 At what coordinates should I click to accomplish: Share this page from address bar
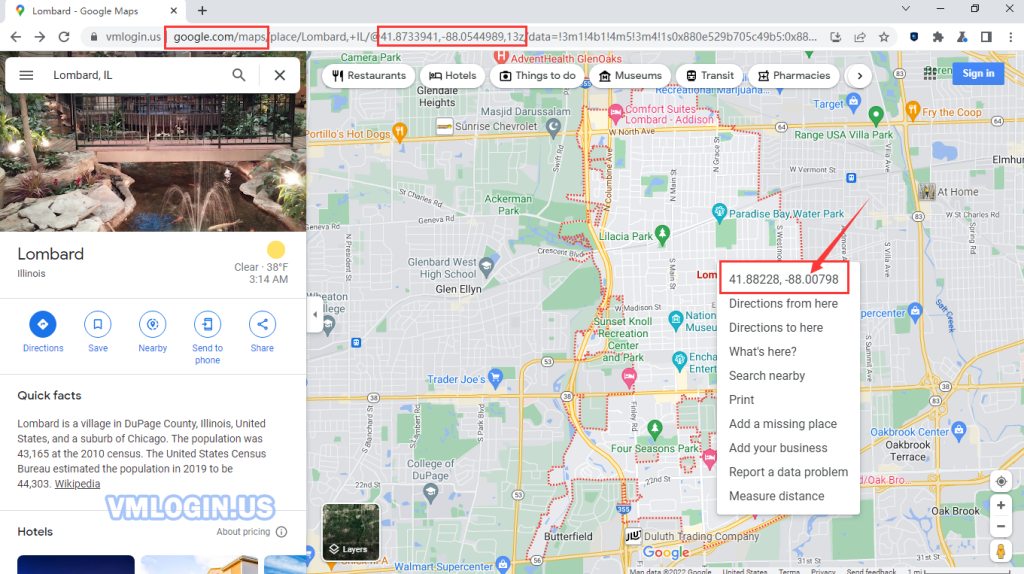(x=859, y=37)
